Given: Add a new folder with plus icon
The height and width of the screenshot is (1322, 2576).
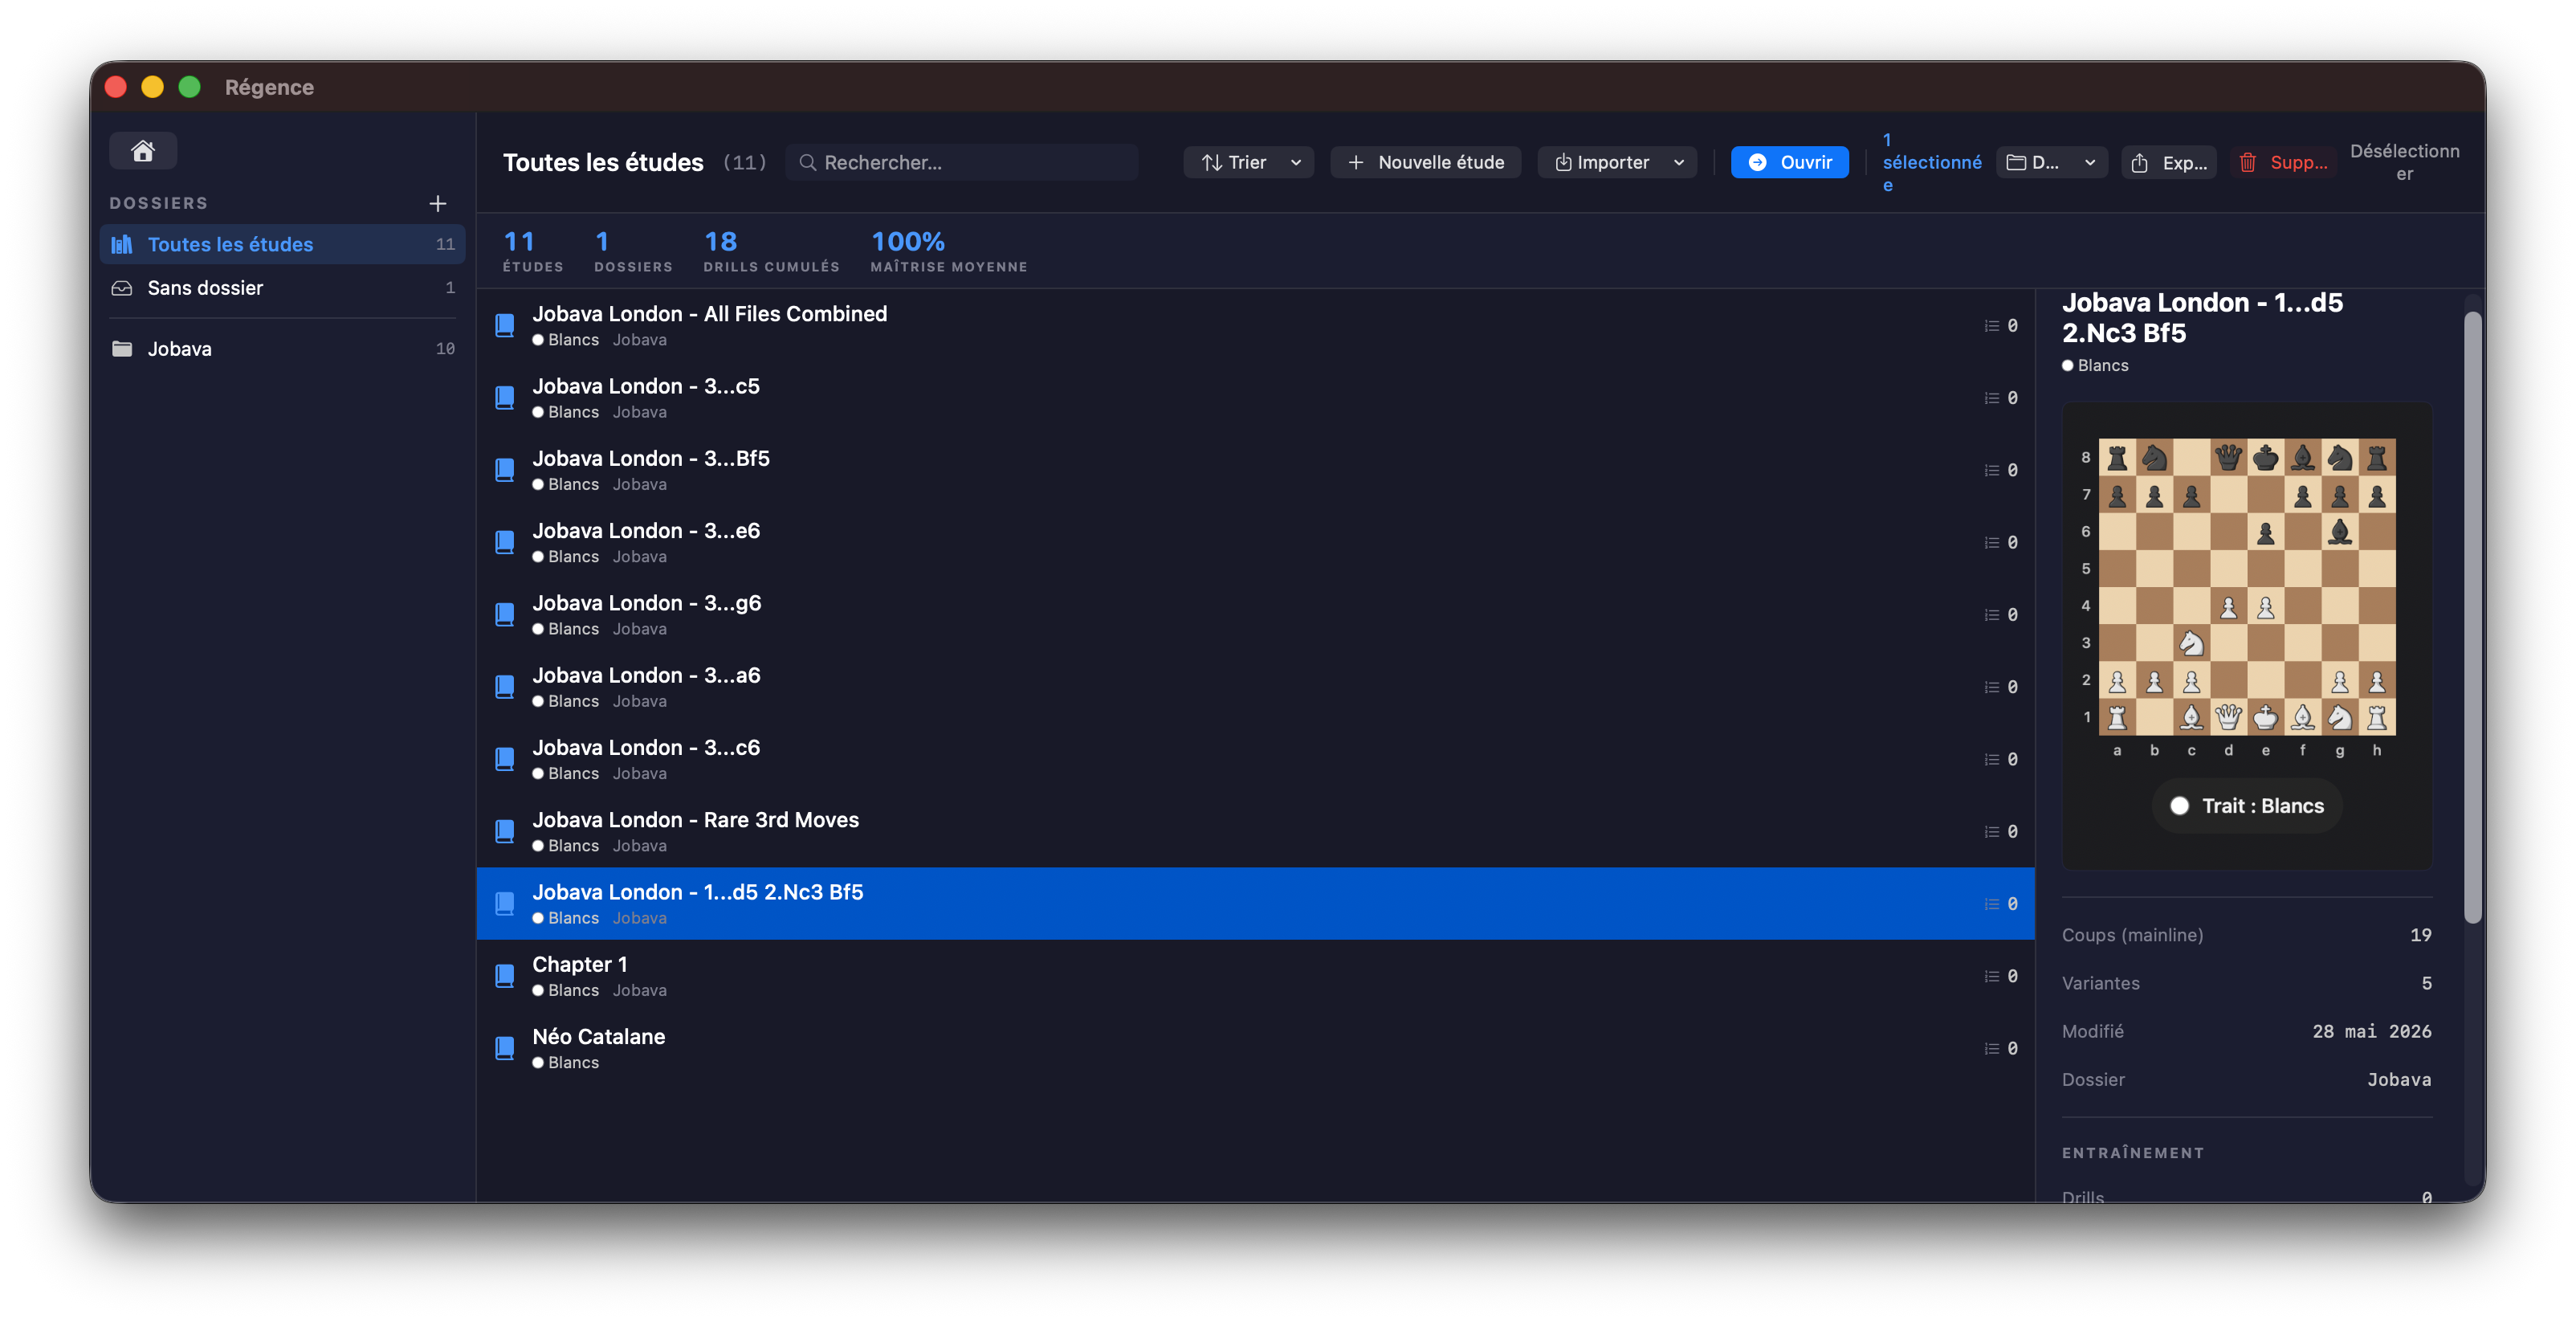Looking at the screenshot, I should pos(437,203).
